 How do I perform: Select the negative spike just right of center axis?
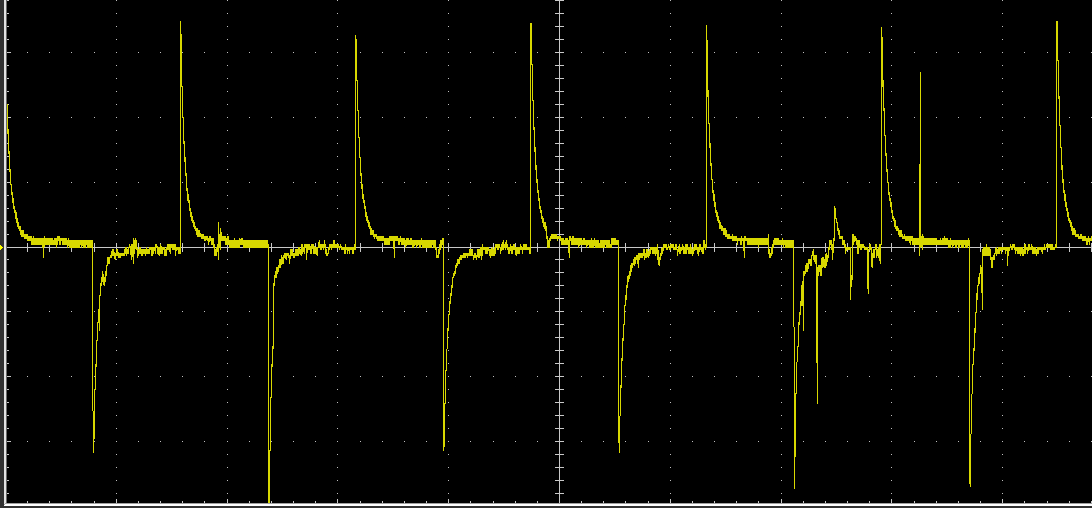(619, 448)
